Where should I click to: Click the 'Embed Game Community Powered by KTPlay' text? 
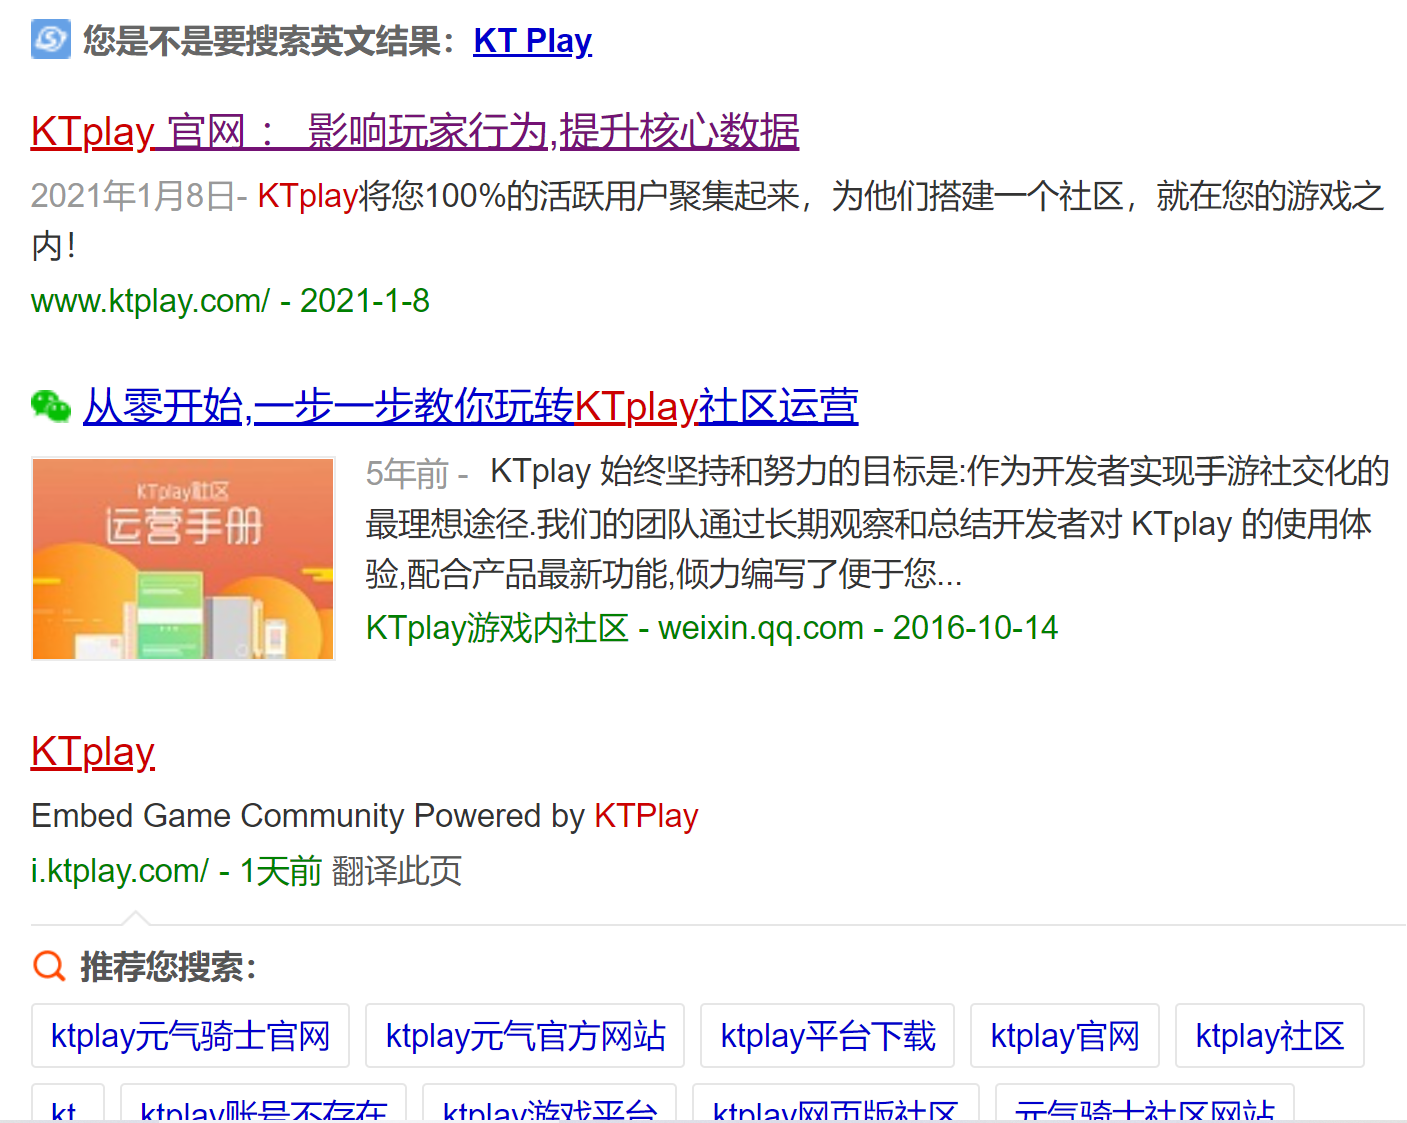365,815
